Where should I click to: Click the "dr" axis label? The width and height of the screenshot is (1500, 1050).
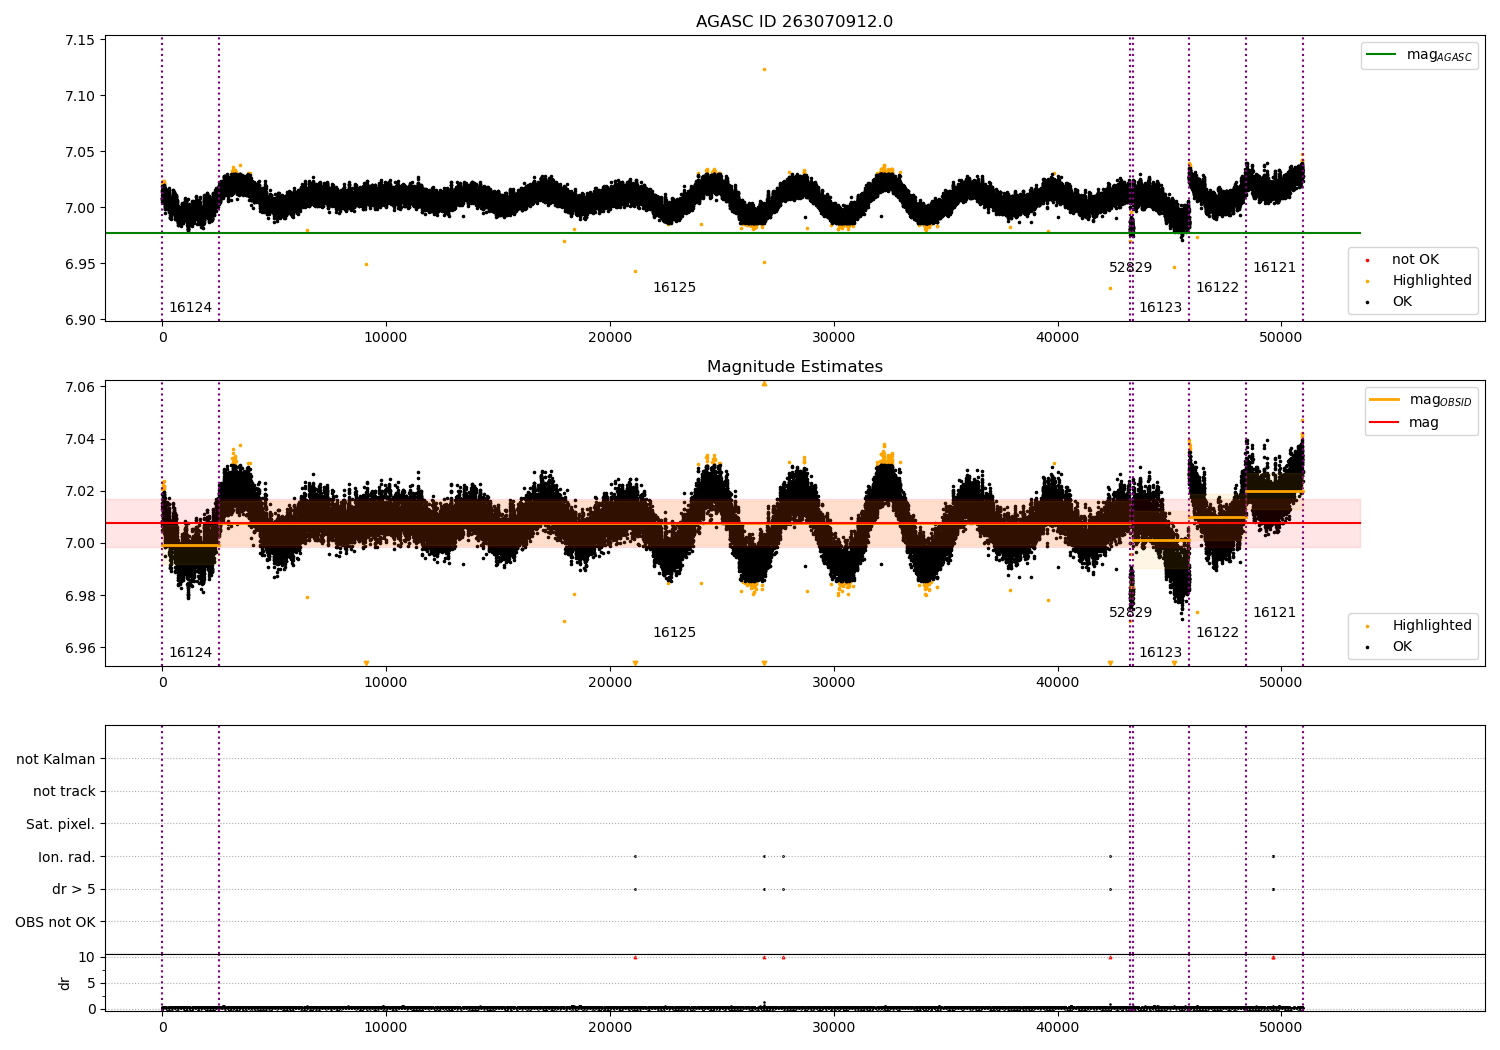(65, 983)
